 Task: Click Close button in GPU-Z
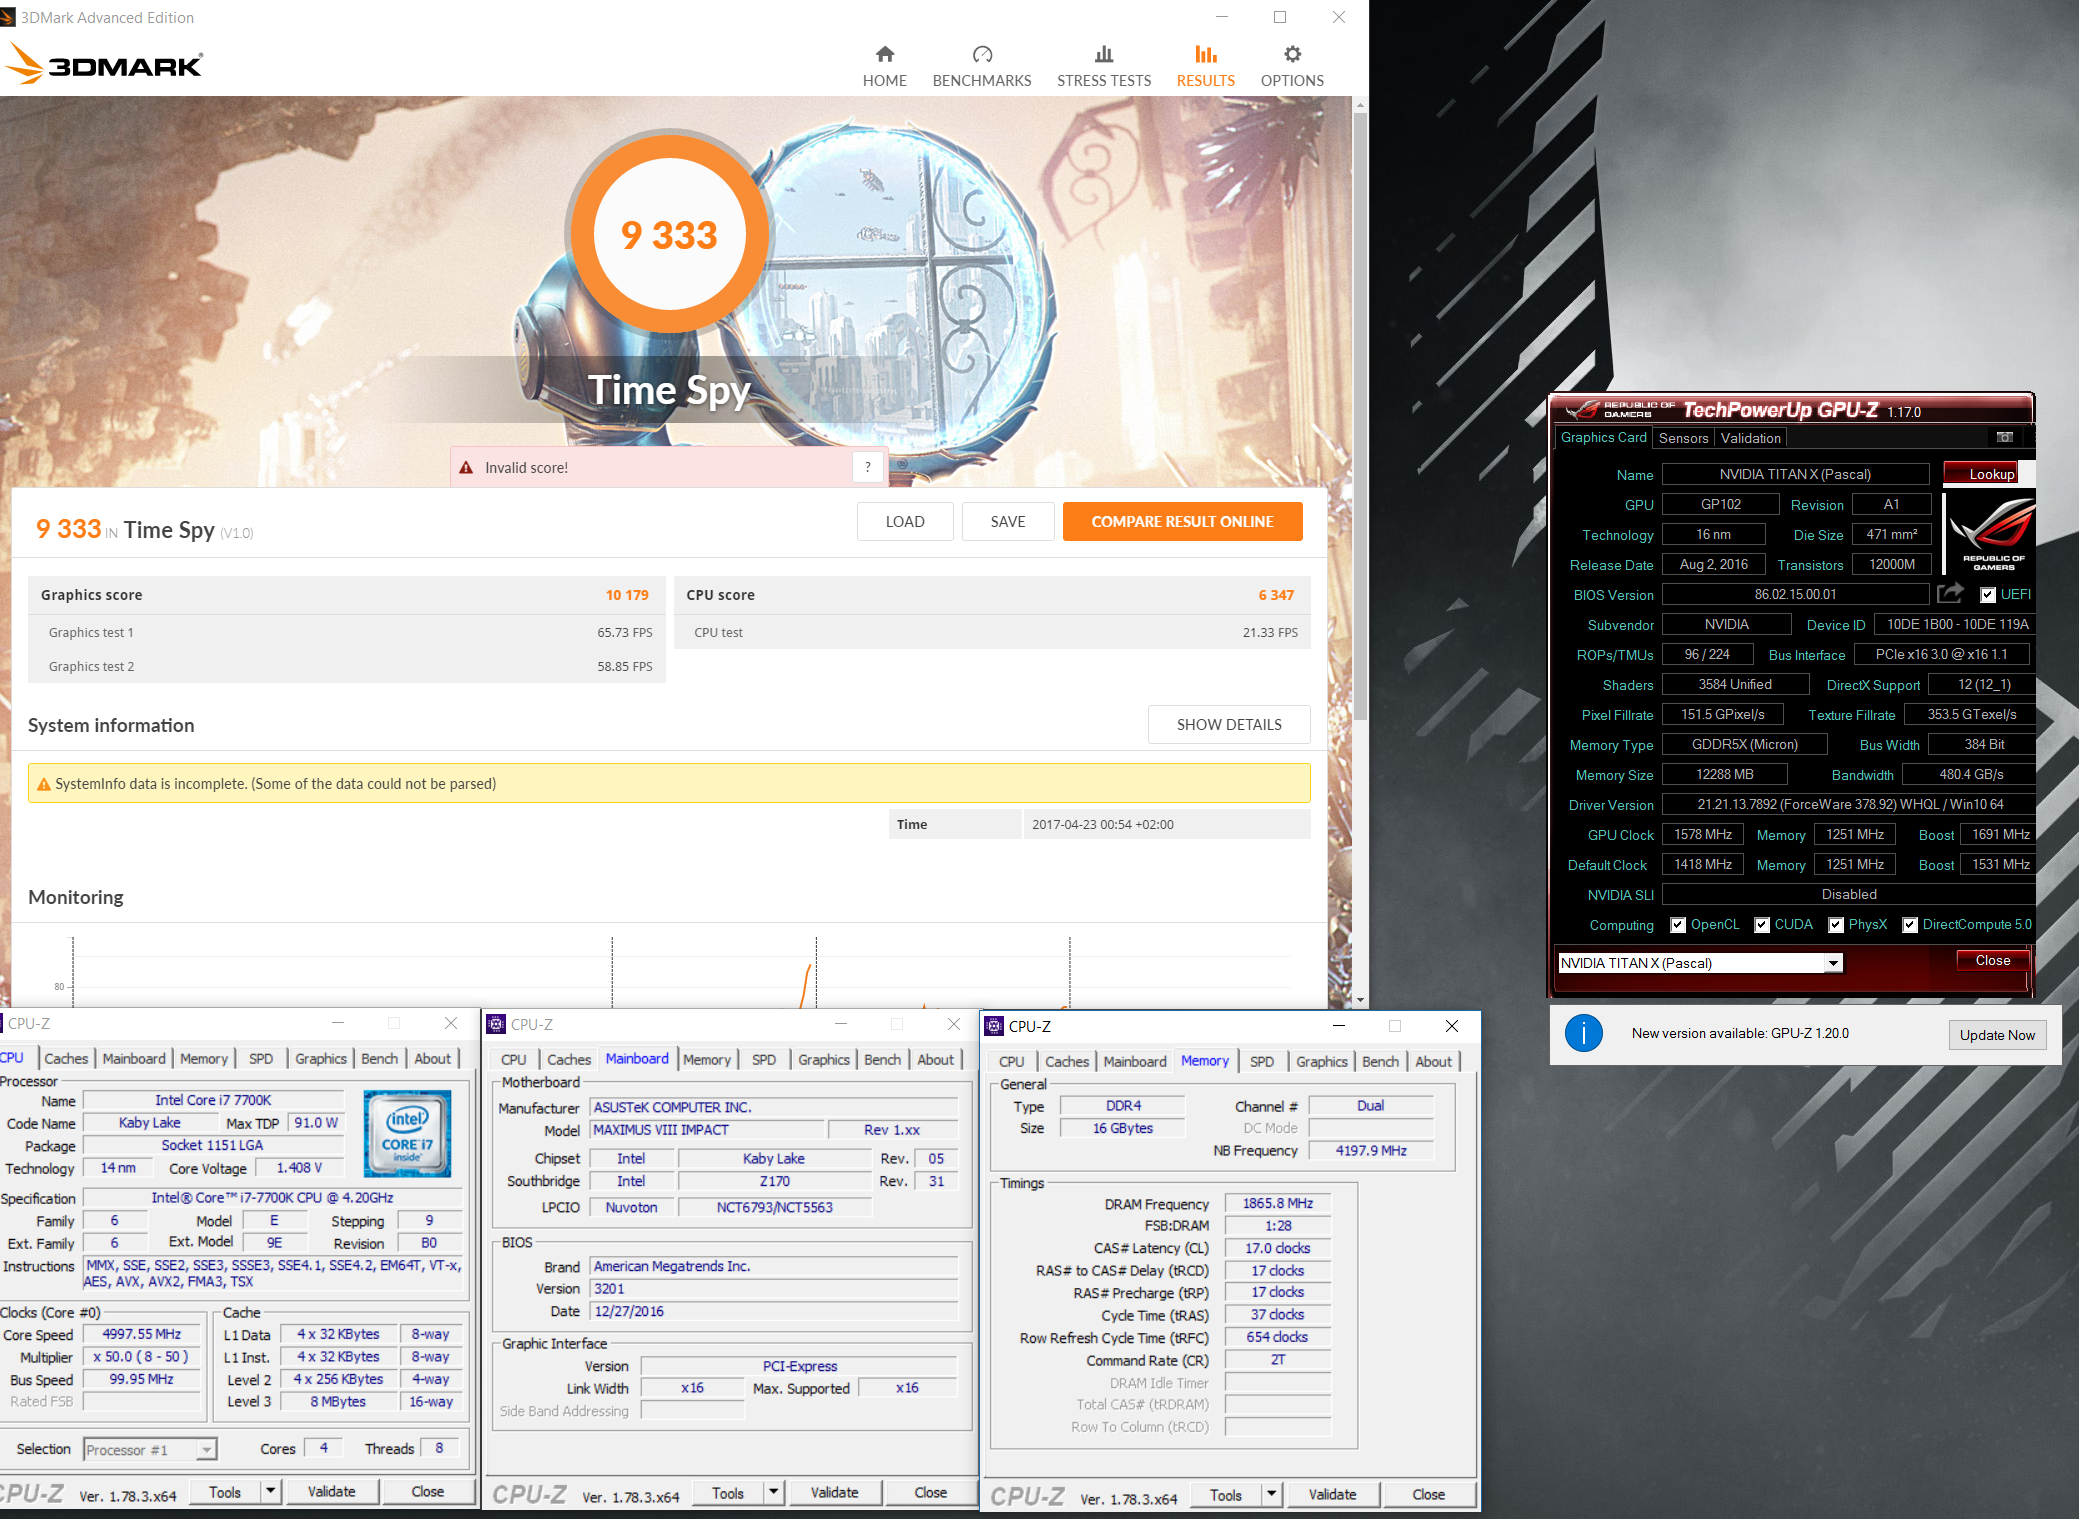click(x=1992, y=960)
